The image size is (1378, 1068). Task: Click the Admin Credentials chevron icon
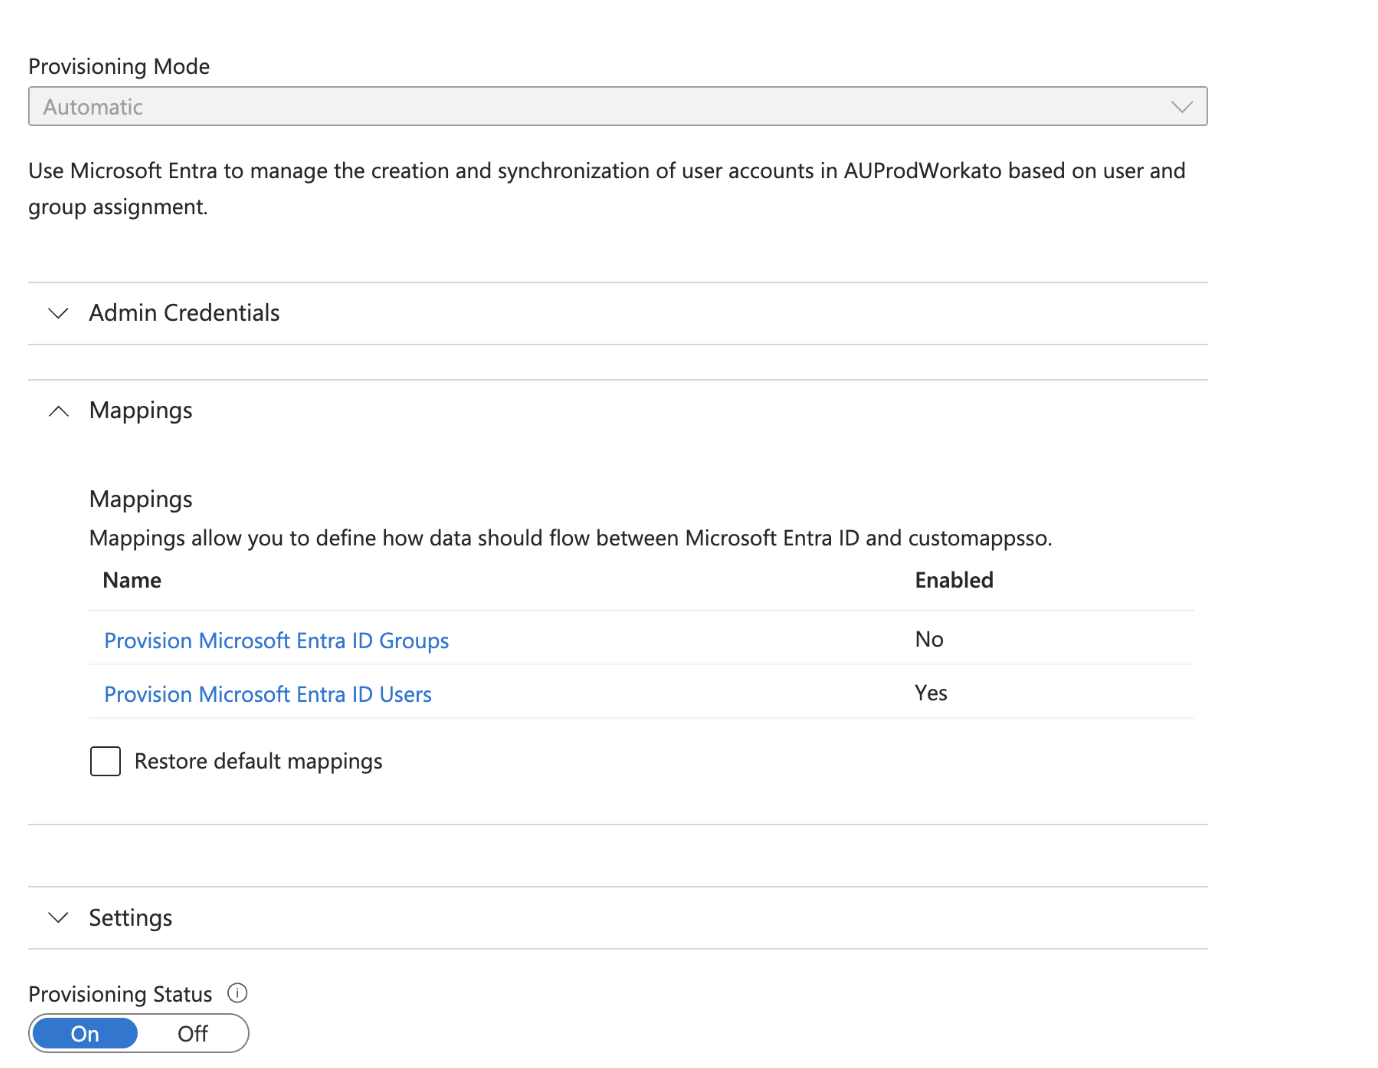(x=58, y=313)
